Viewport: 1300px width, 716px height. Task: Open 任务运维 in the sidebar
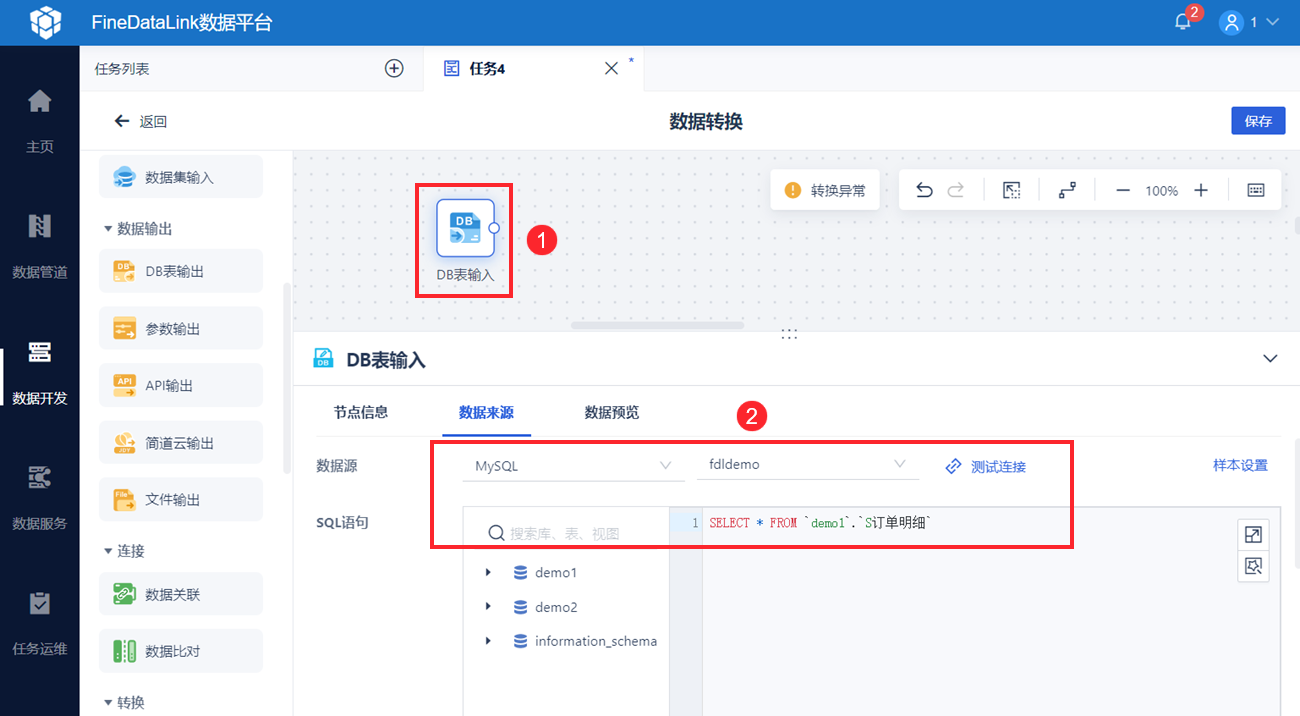[39, 623]
